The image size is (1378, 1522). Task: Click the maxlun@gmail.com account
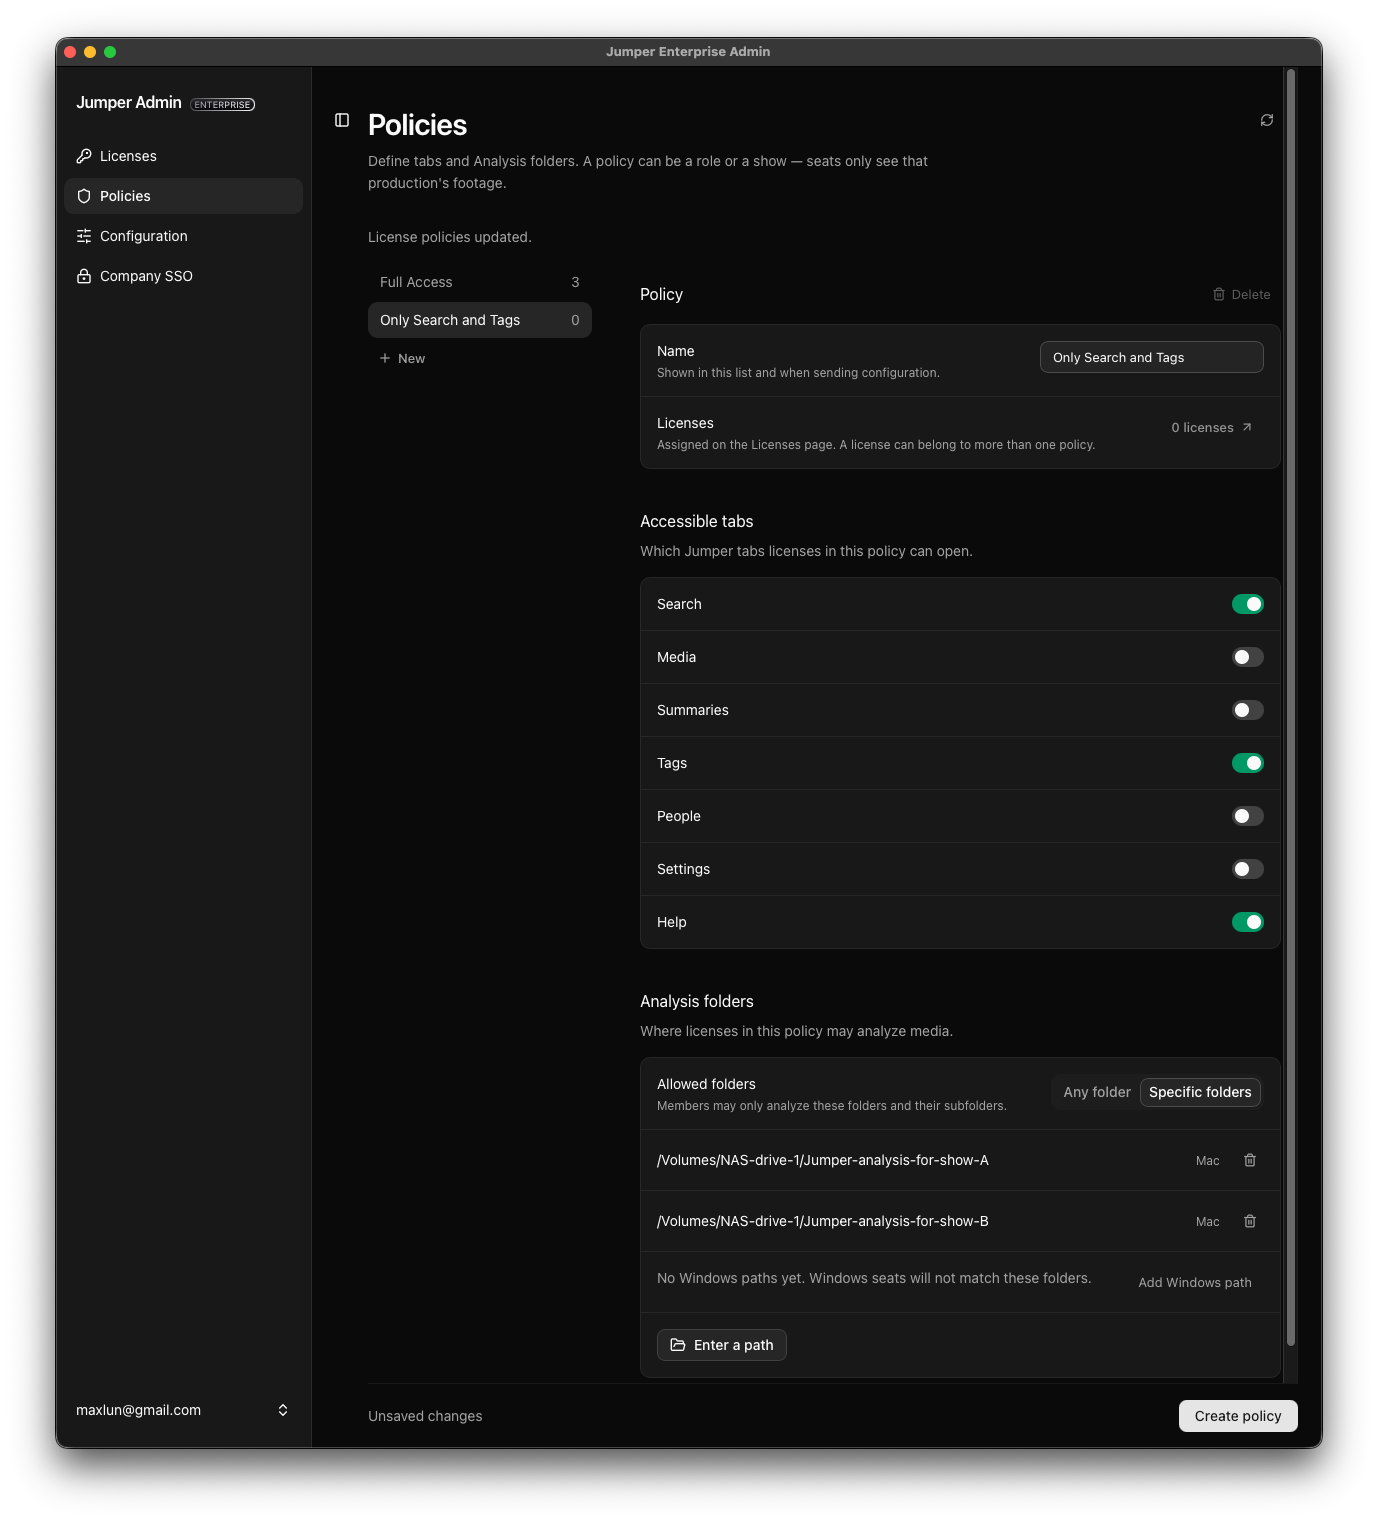click(x=183, y=1410)
